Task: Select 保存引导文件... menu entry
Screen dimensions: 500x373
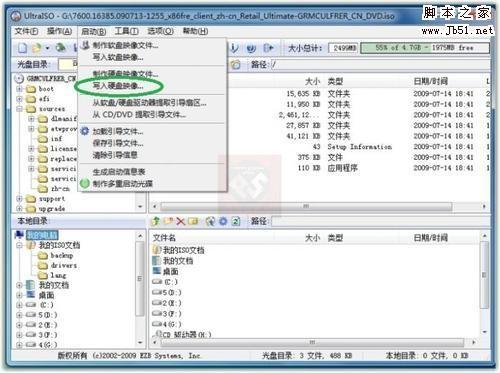Action: pos(118,143)
